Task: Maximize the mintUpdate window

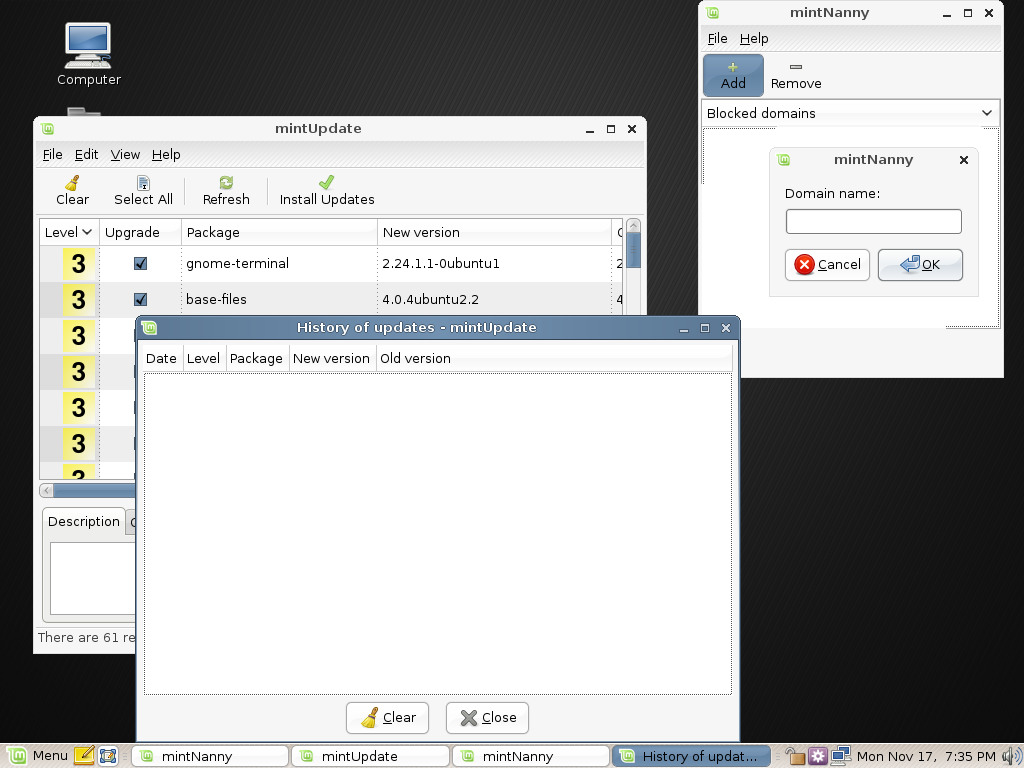Action: tap(611, 129)
